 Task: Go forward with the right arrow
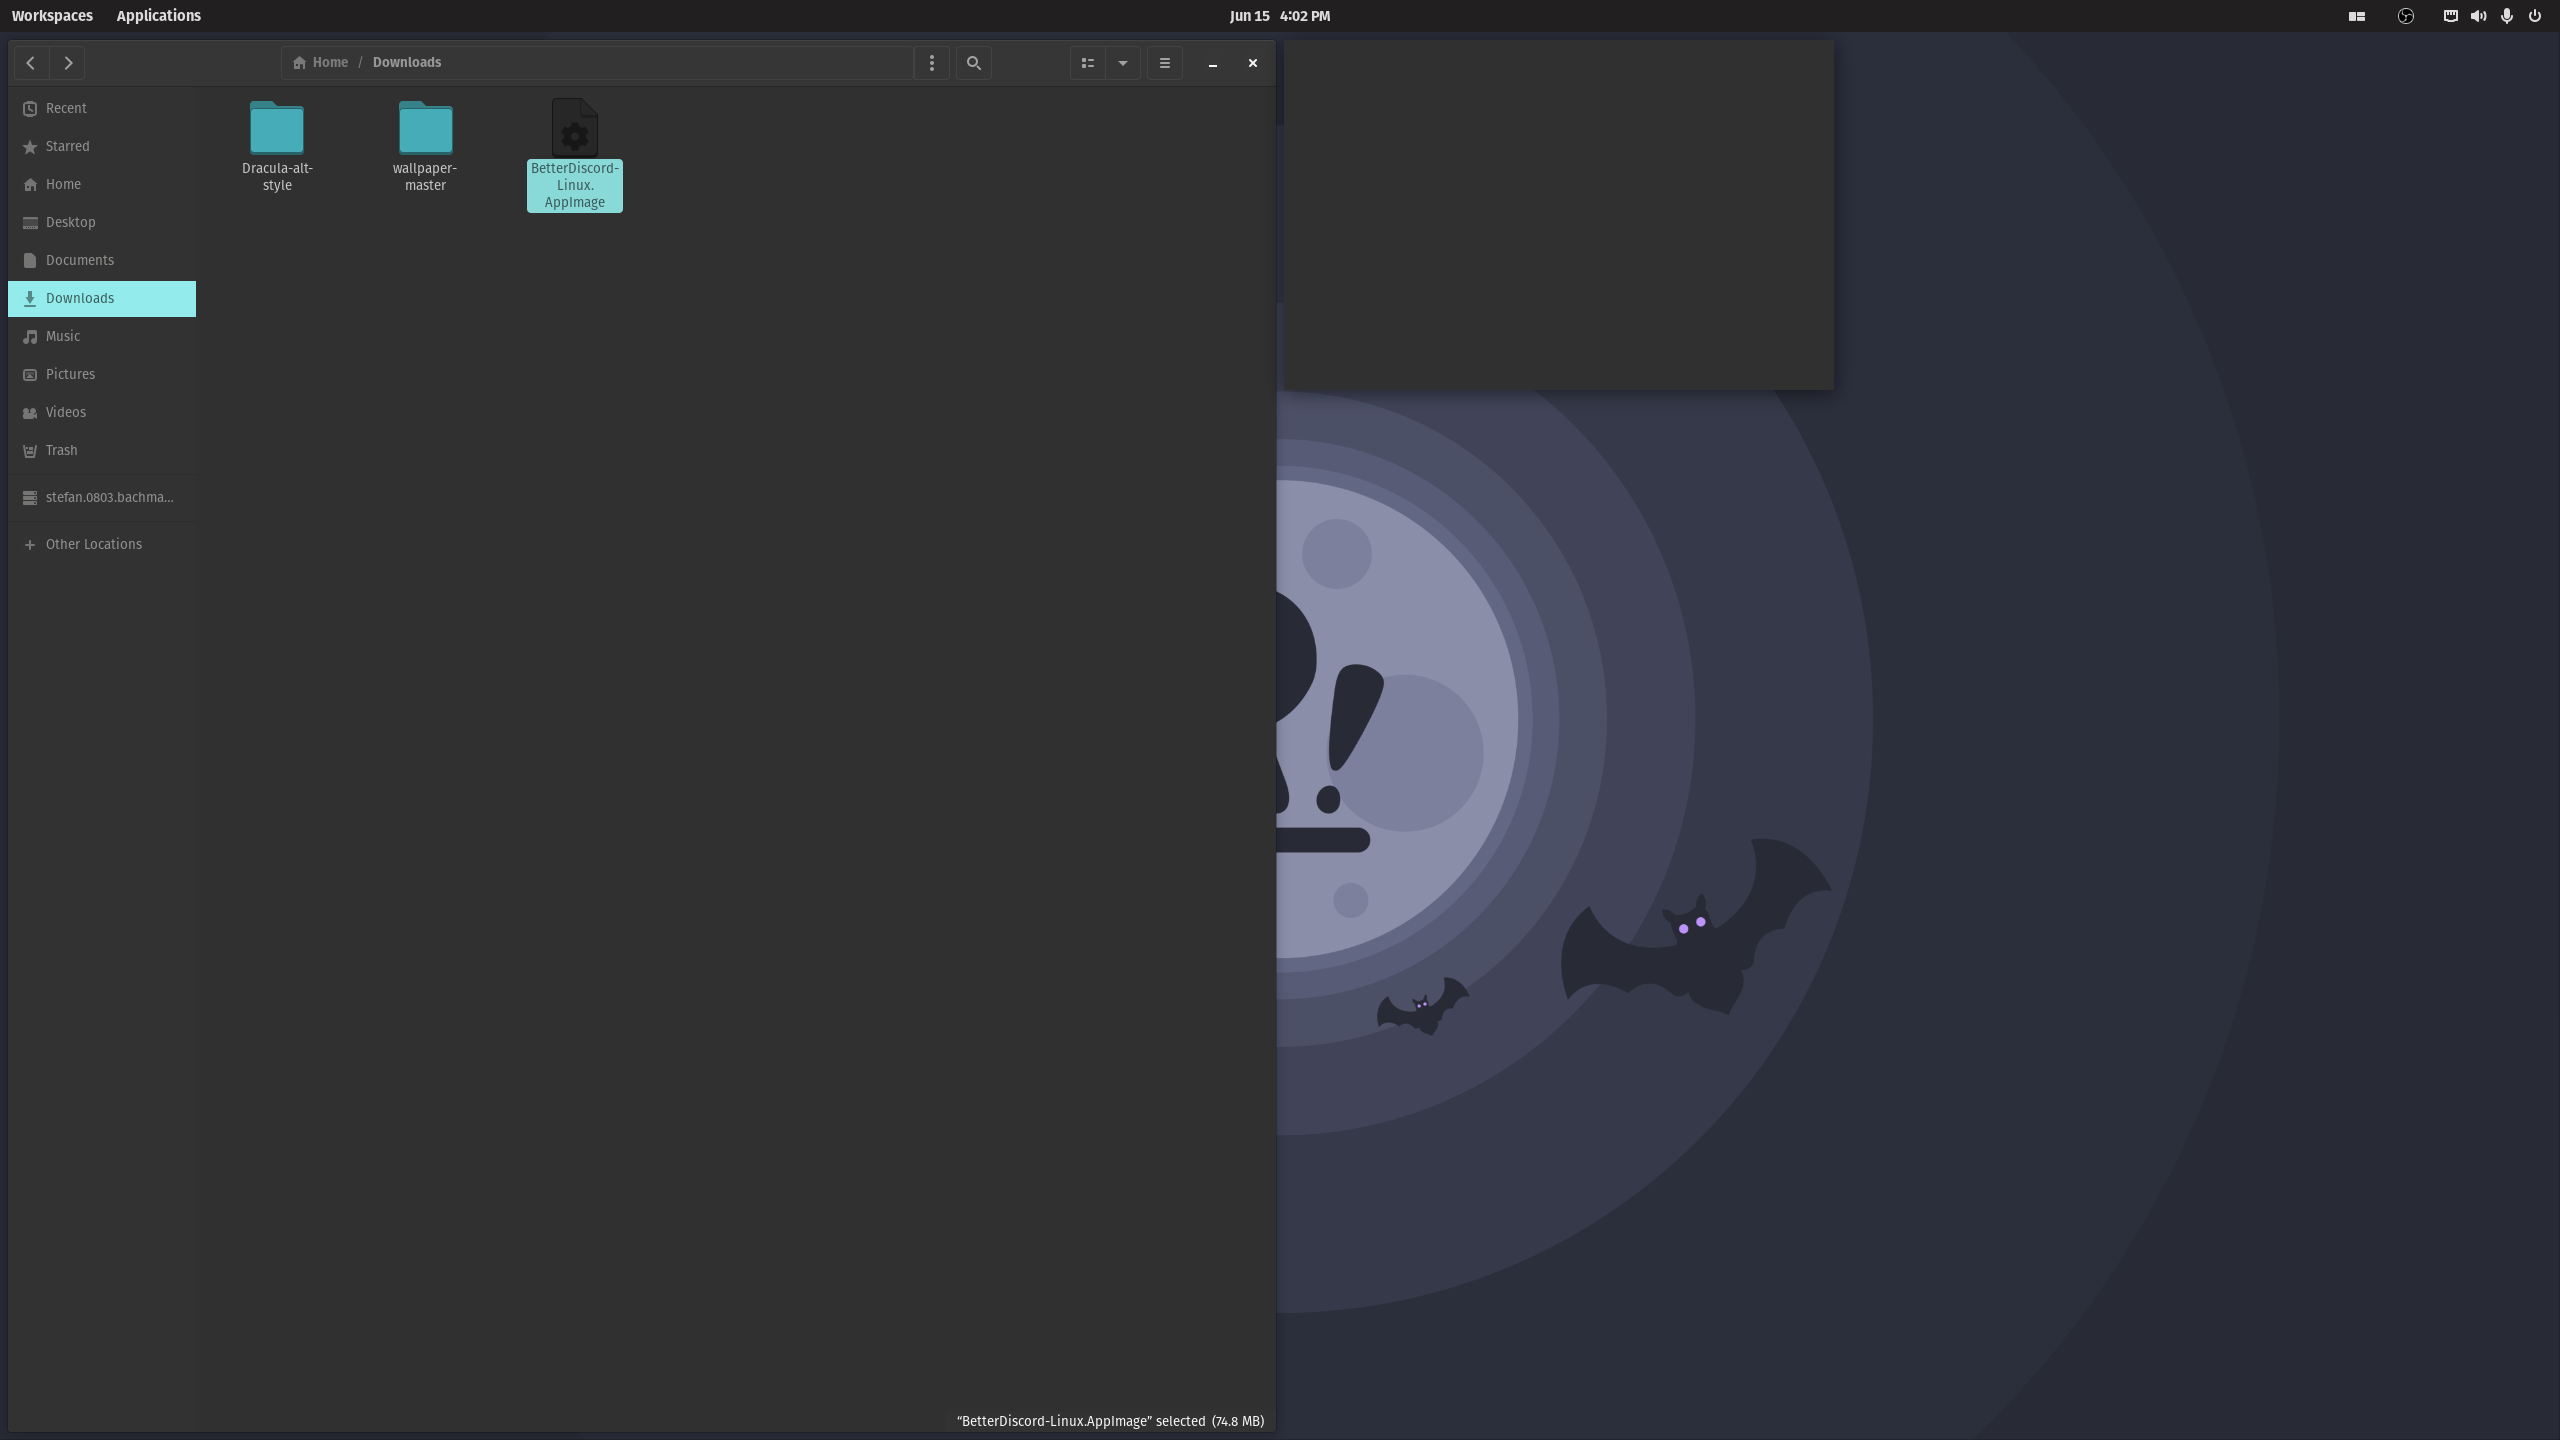tap(68, 63)
